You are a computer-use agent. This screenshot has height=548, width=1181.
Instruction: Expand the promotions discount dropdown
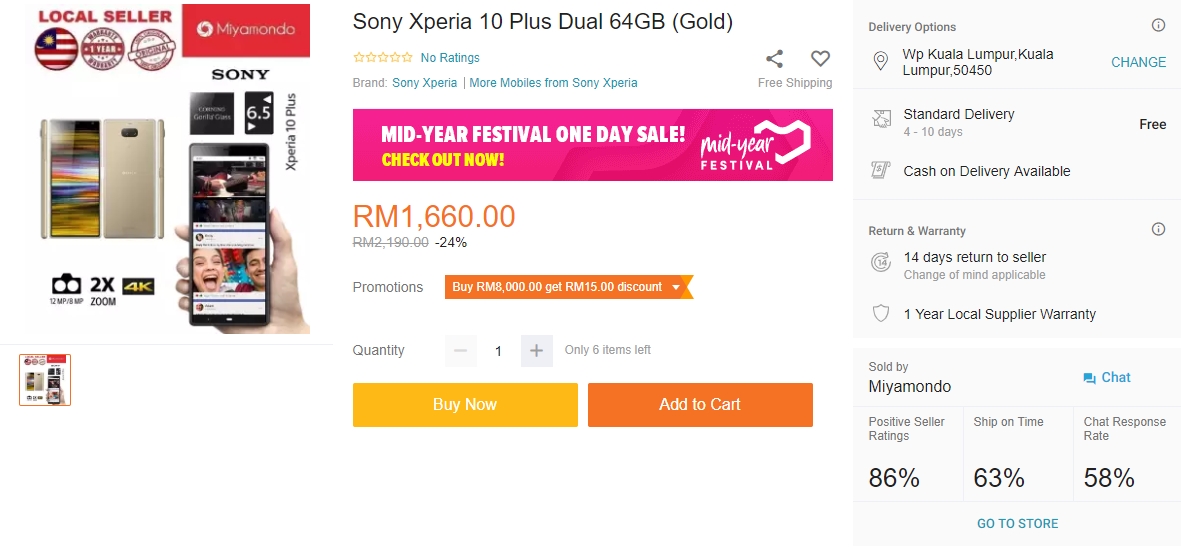[676, 287]
